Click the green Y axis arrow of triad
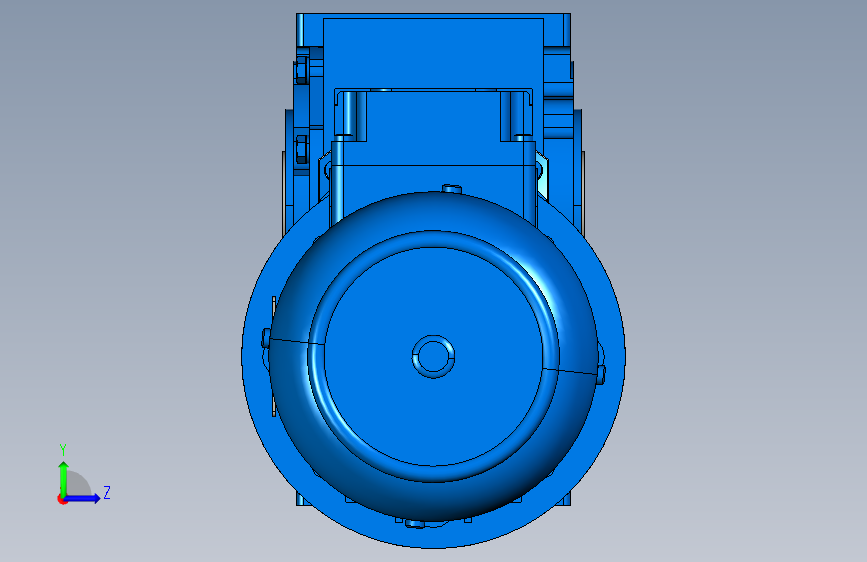The image size is (867, 562). (x=64, y=478)
